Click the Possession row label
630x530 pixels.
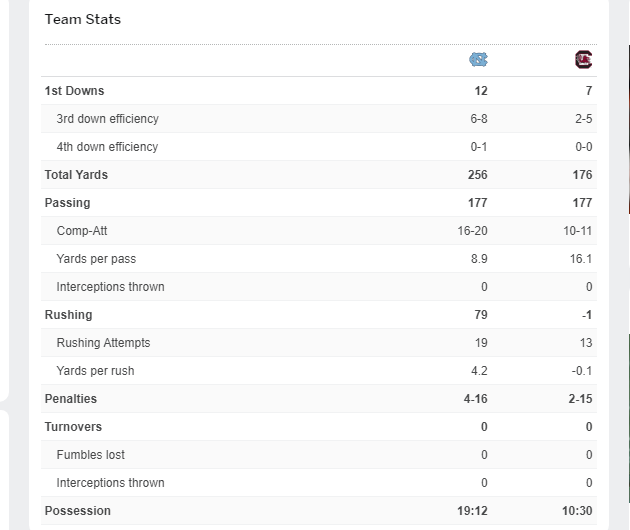(78, 511)
